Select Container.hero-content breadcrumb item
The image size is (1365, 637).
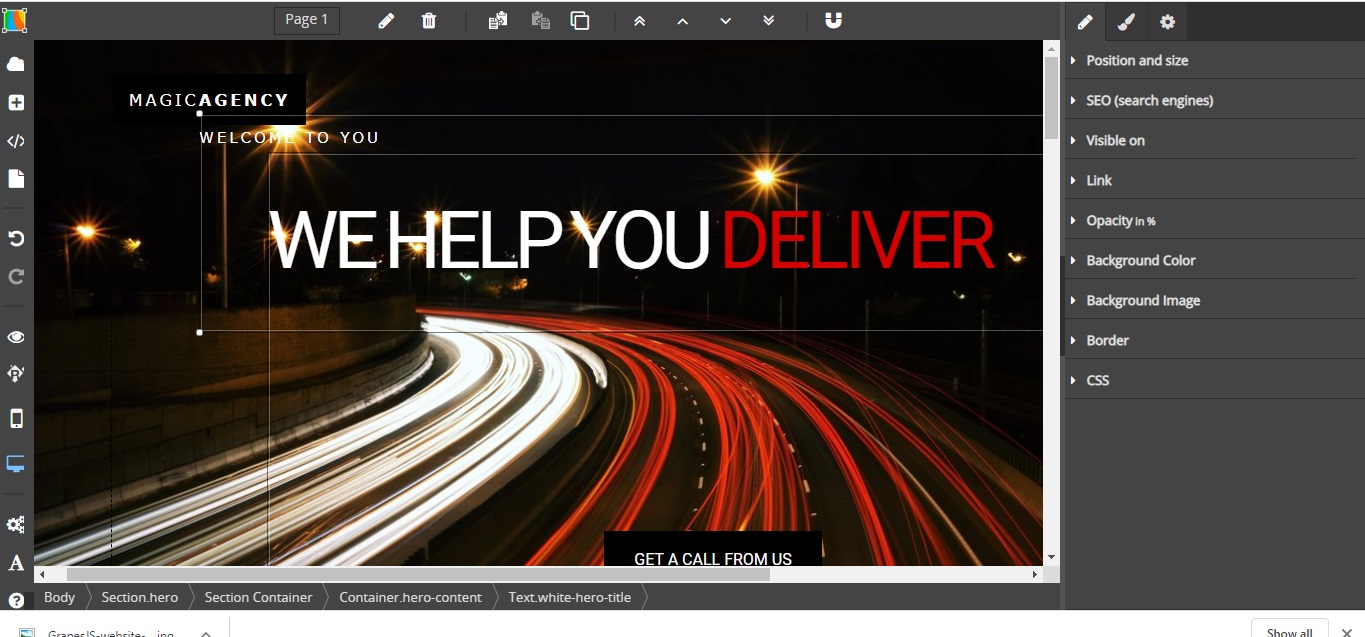[x=410, y=597]
